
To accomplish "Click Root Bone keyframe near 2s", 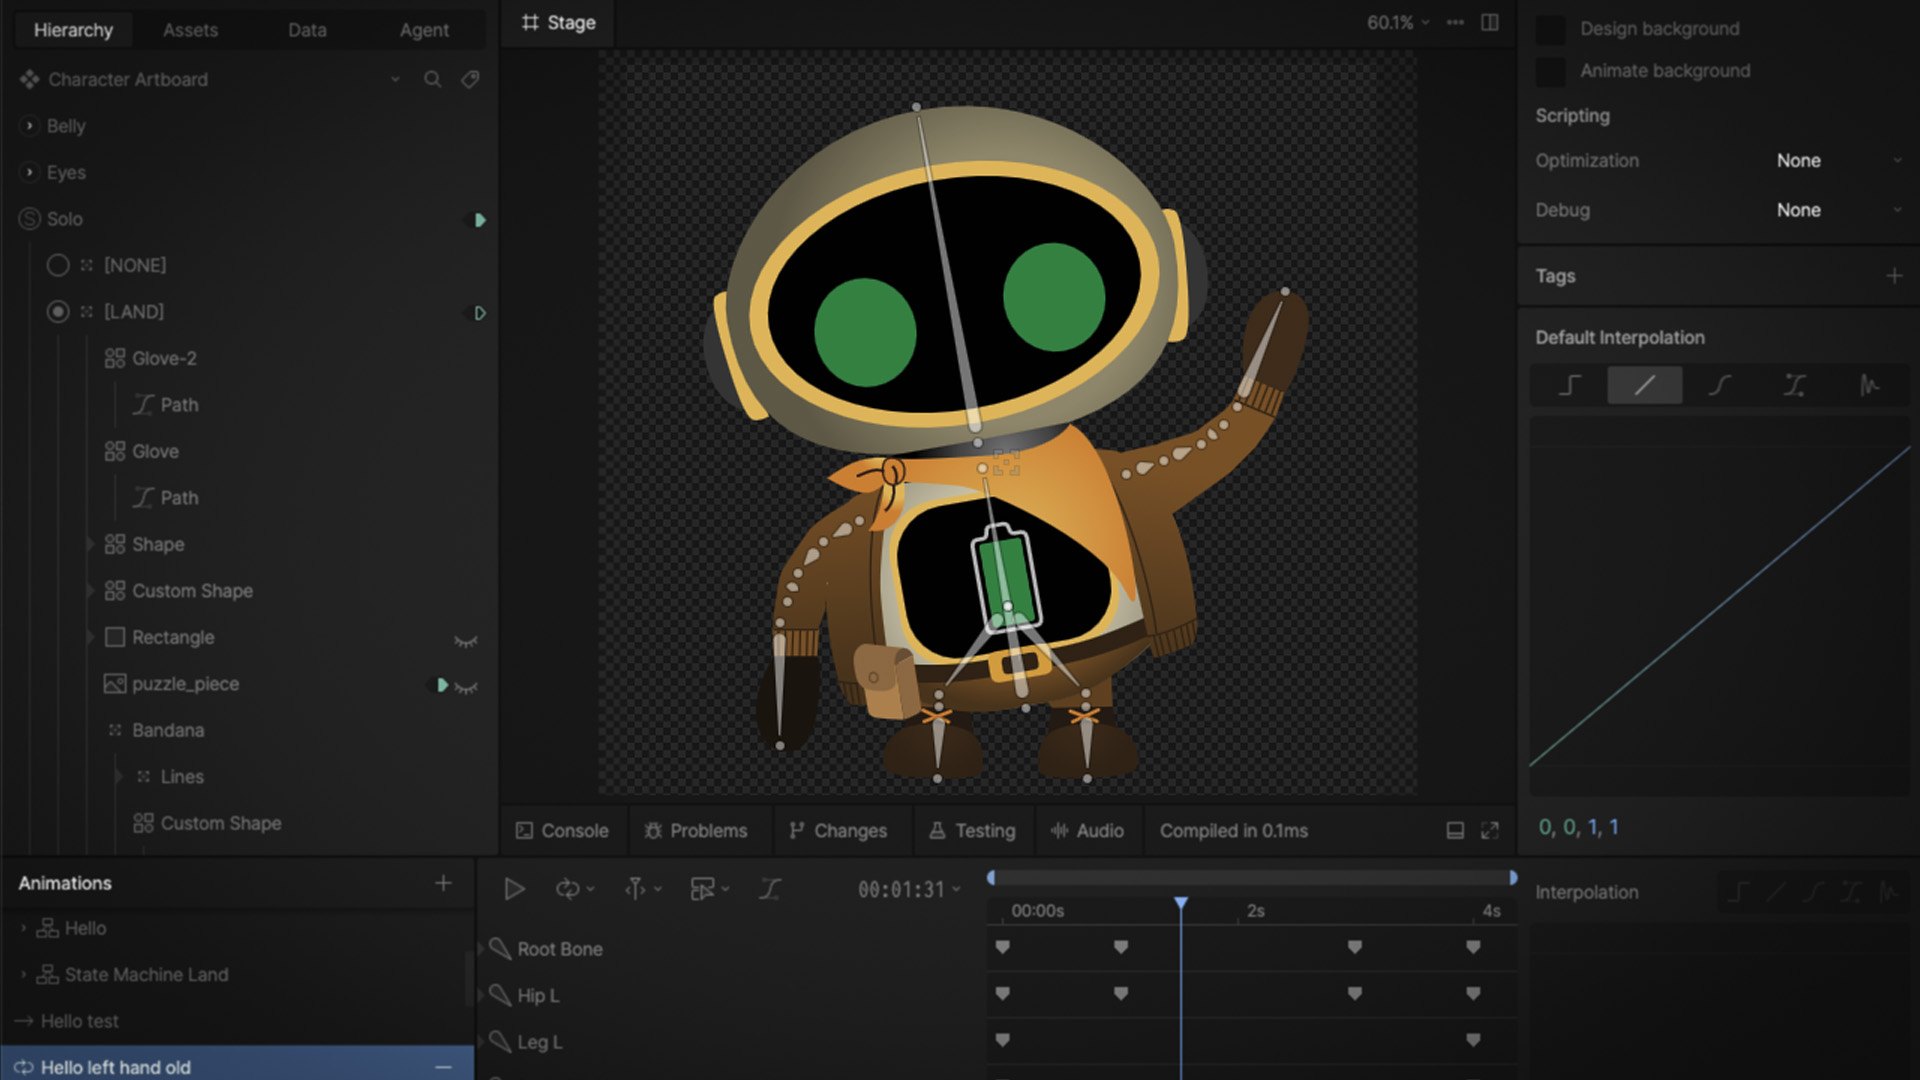I will [x=1354, y=947].
